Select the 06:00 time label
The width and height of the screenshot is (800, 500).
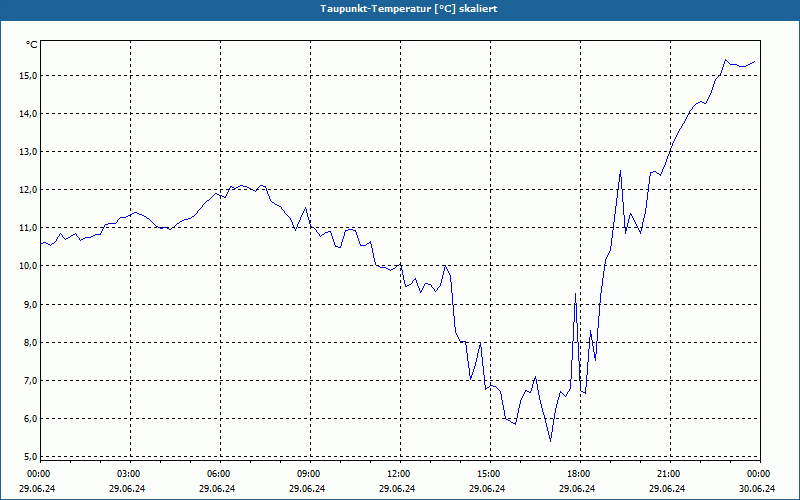pos(220,474)
